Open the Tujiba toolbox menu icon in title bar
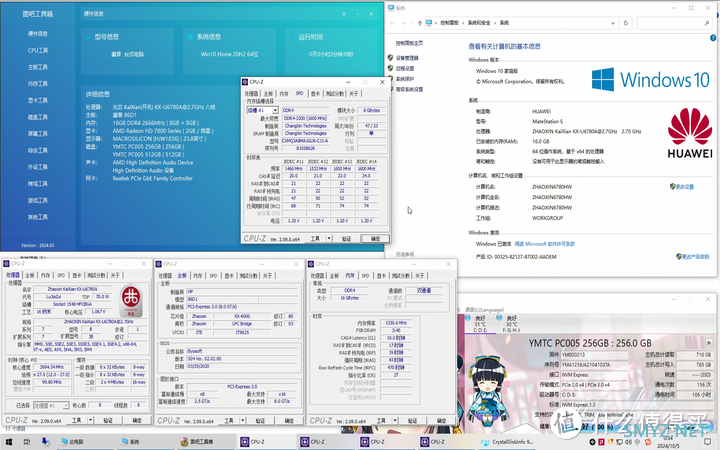The image size is (720, 450). [344, 14]
